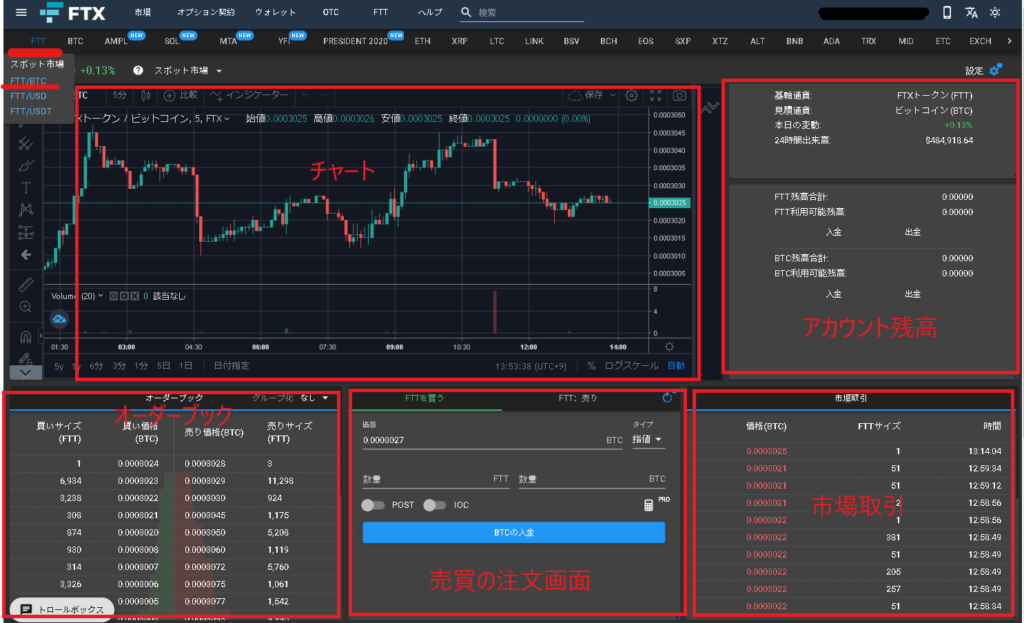Toggle the POST switch
Screen dimensions: 1024x623
point(373,505)
